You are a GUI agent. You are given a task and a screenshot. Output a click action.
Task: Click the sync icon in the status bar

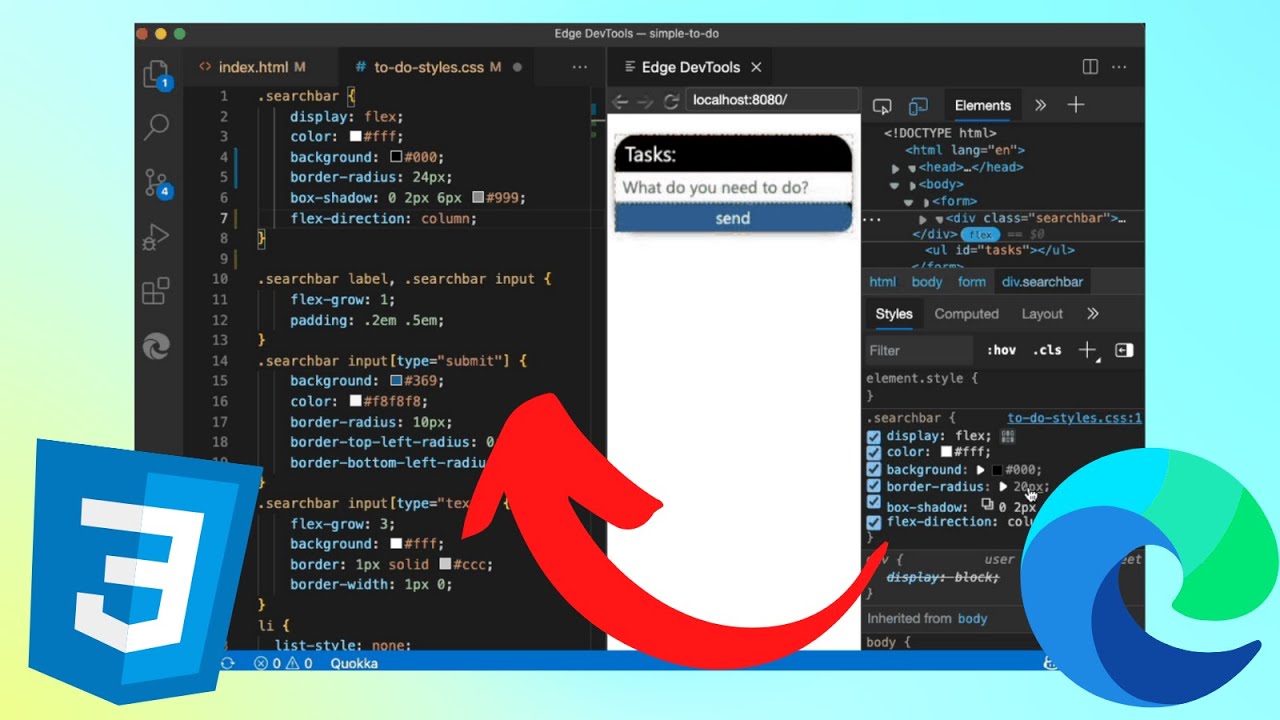(228, 663)
